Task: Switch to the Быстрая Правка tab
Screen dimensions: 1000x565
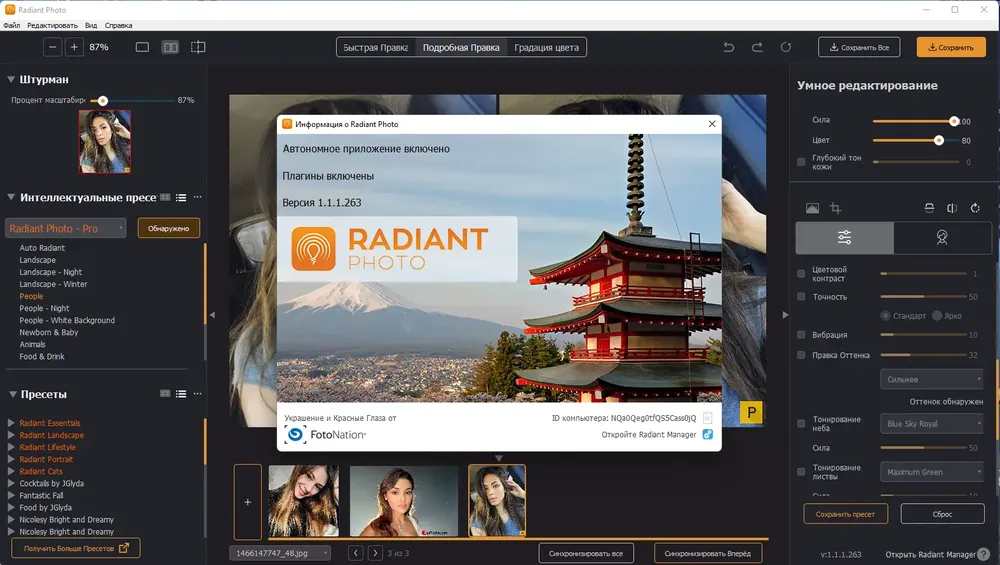Action: tap(376, 47)
